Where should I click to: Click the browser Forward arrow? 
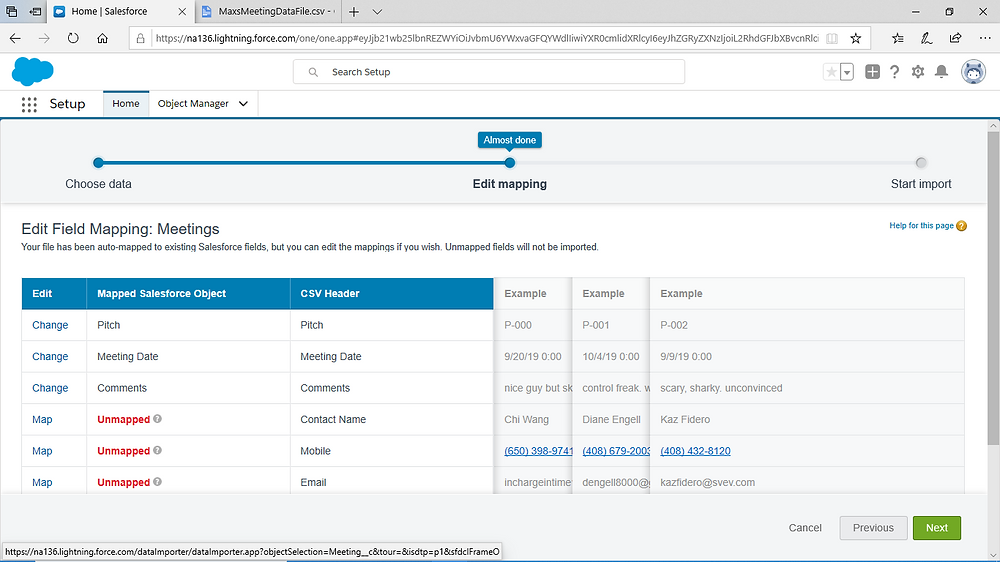[x=44, y=38]
